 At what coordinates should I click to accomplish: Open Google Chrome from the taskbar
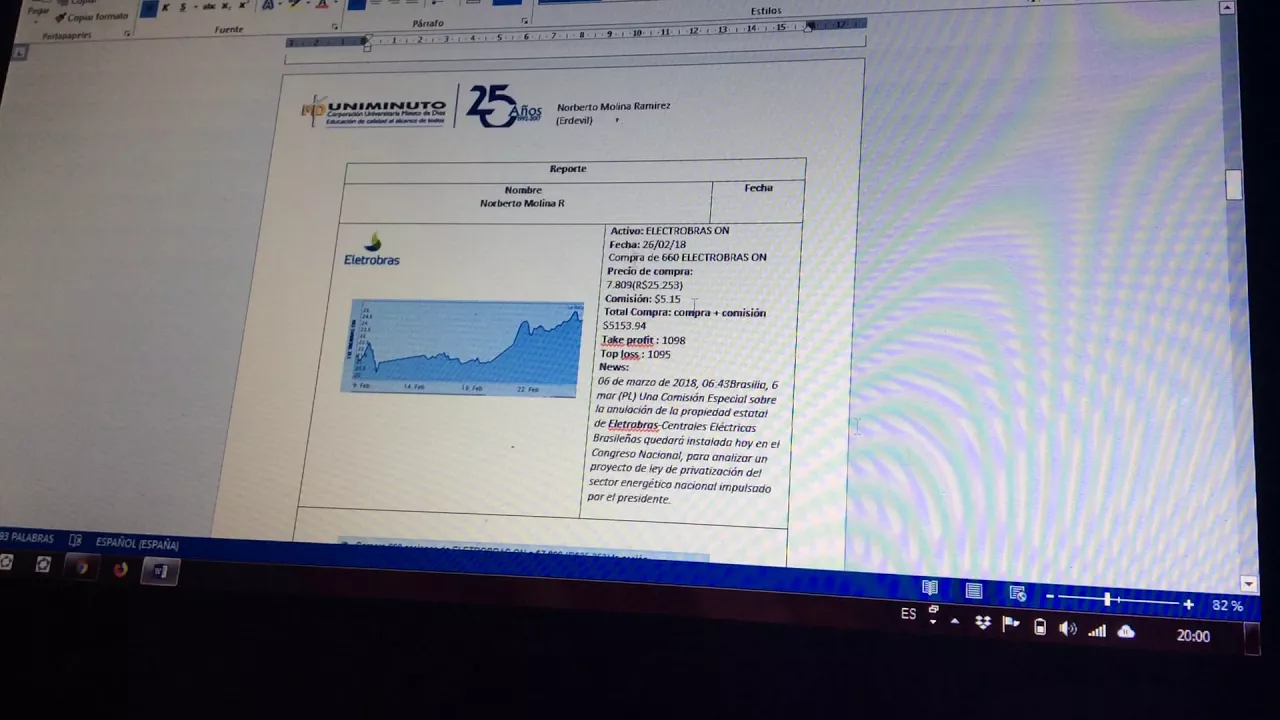[82, 568]
